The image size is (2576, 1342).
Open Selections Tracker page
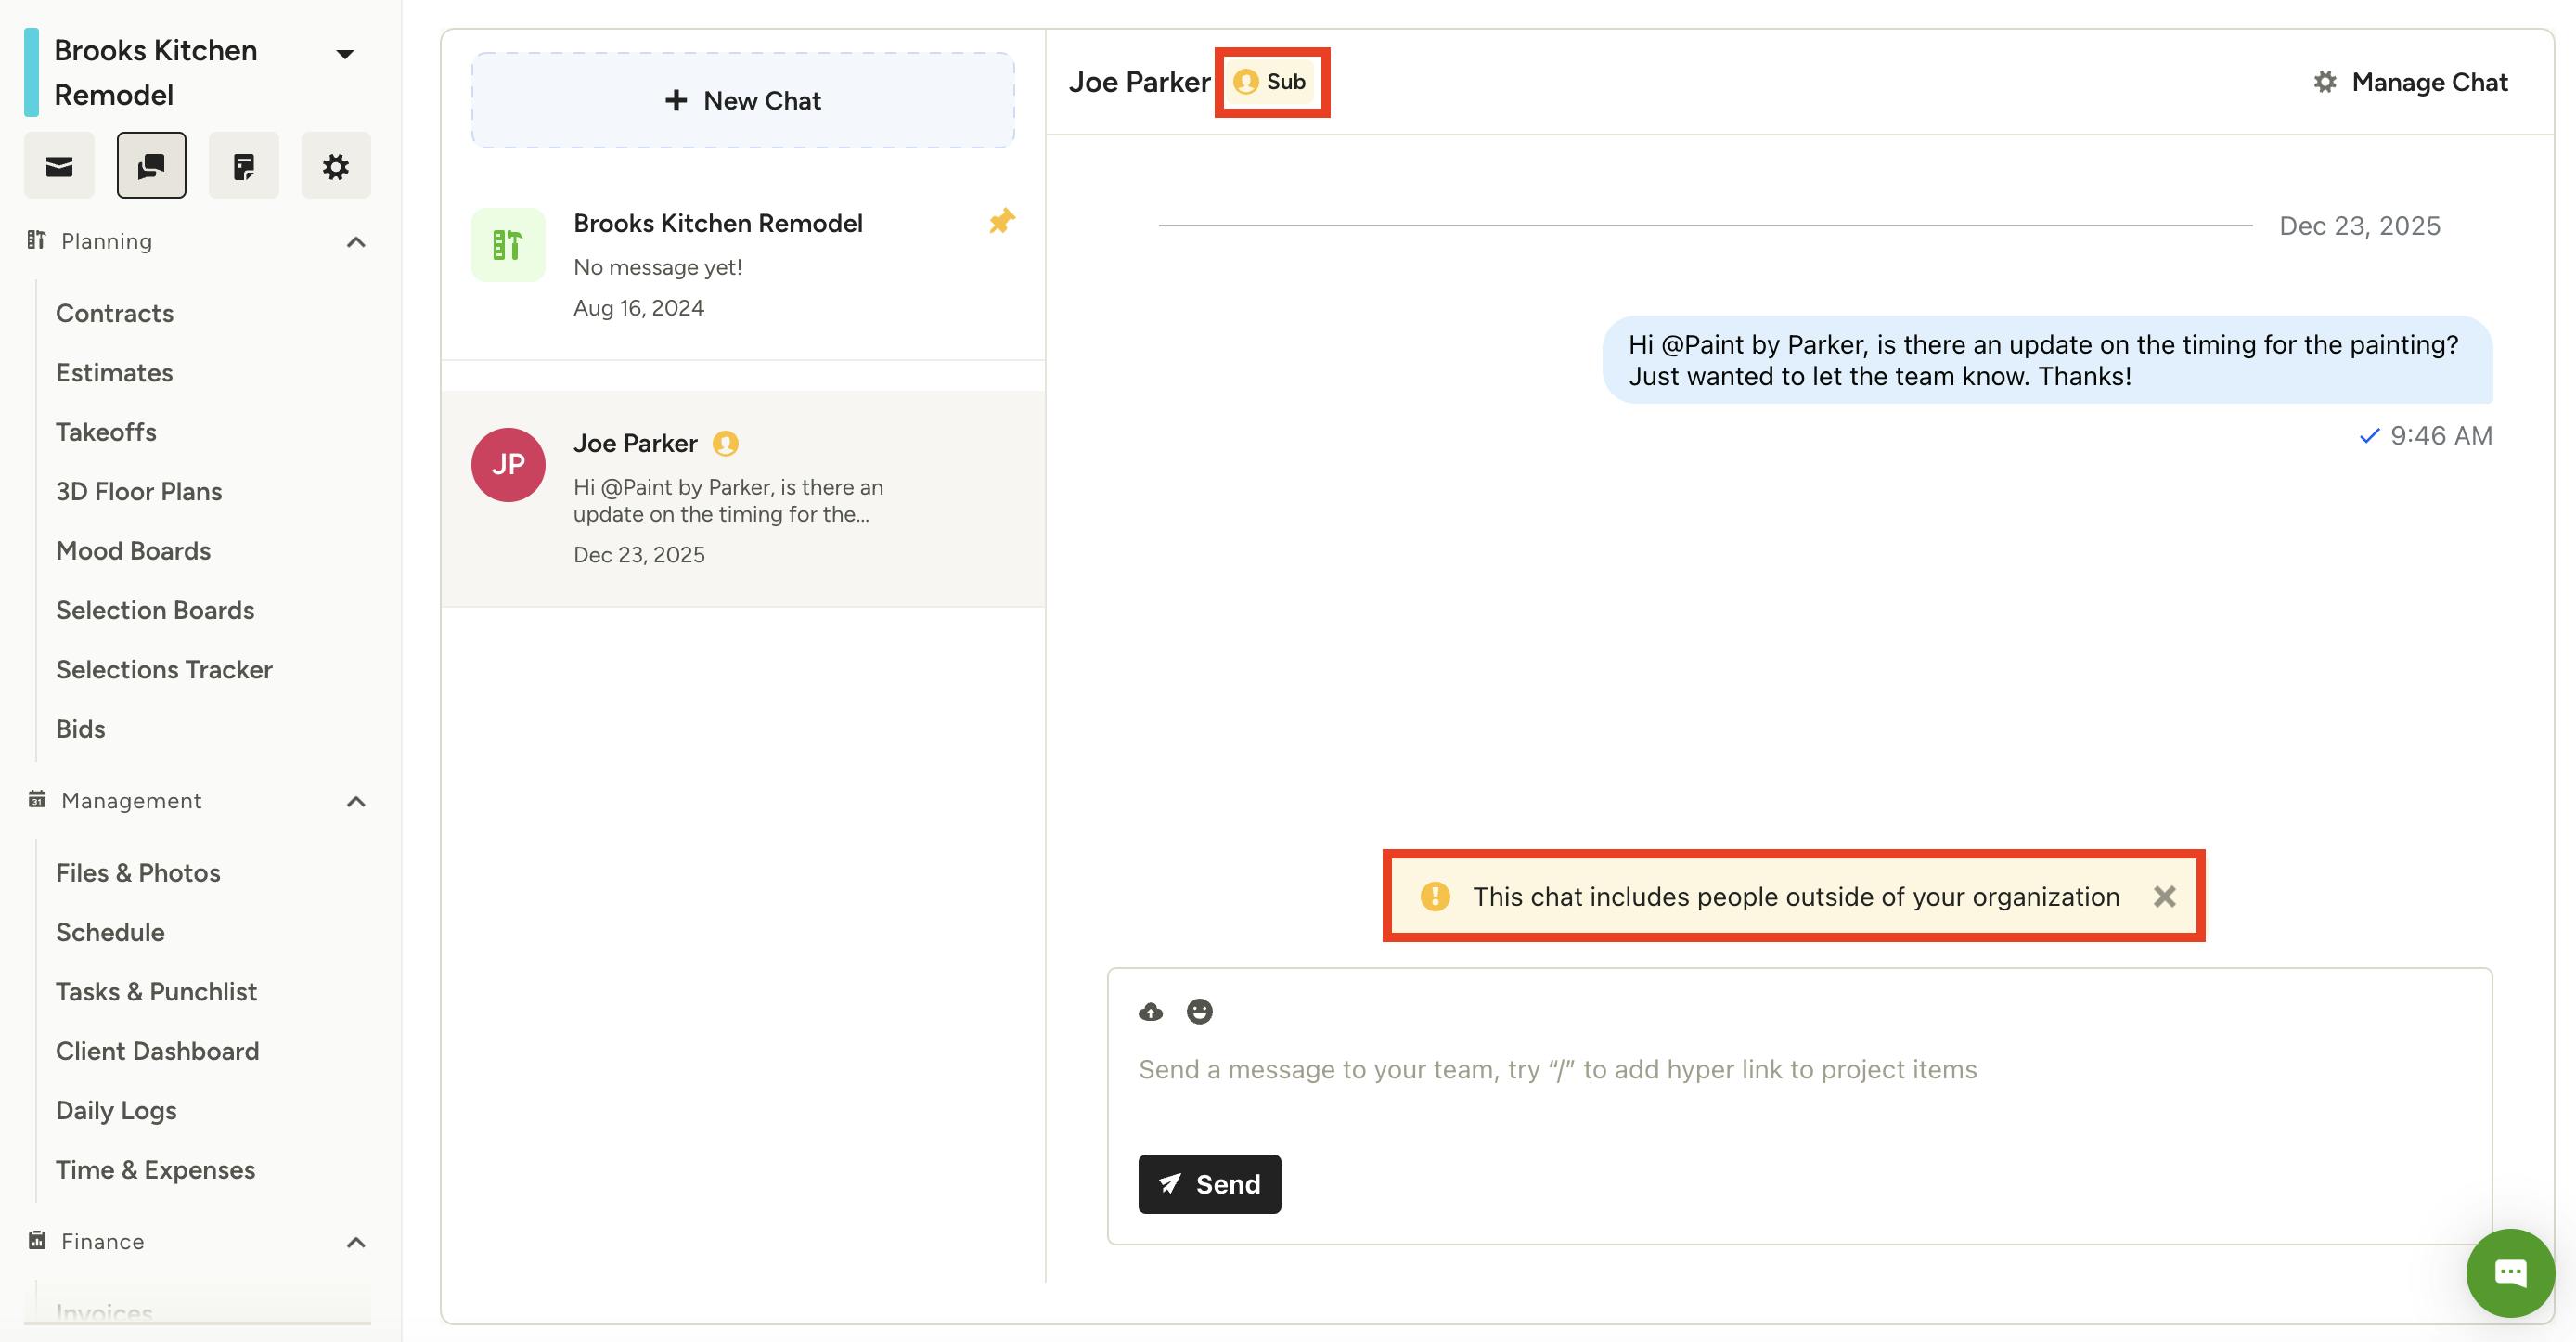pos(164,670)
